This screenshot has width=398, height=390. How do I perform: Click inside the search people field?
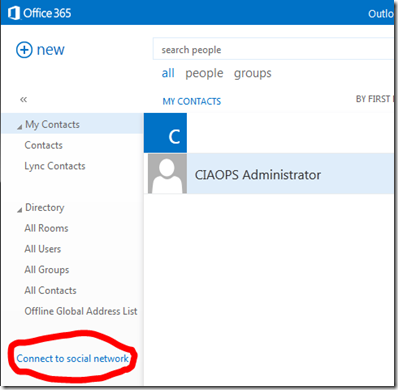[x=273, y=49]
